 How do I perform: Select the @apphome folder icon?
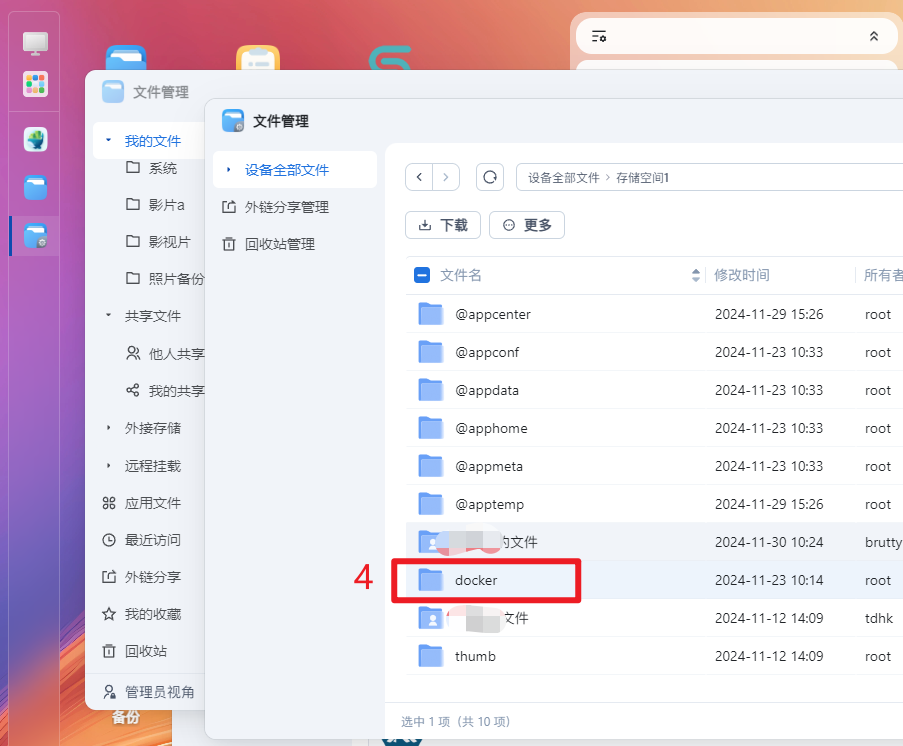(x=430, y=428)
